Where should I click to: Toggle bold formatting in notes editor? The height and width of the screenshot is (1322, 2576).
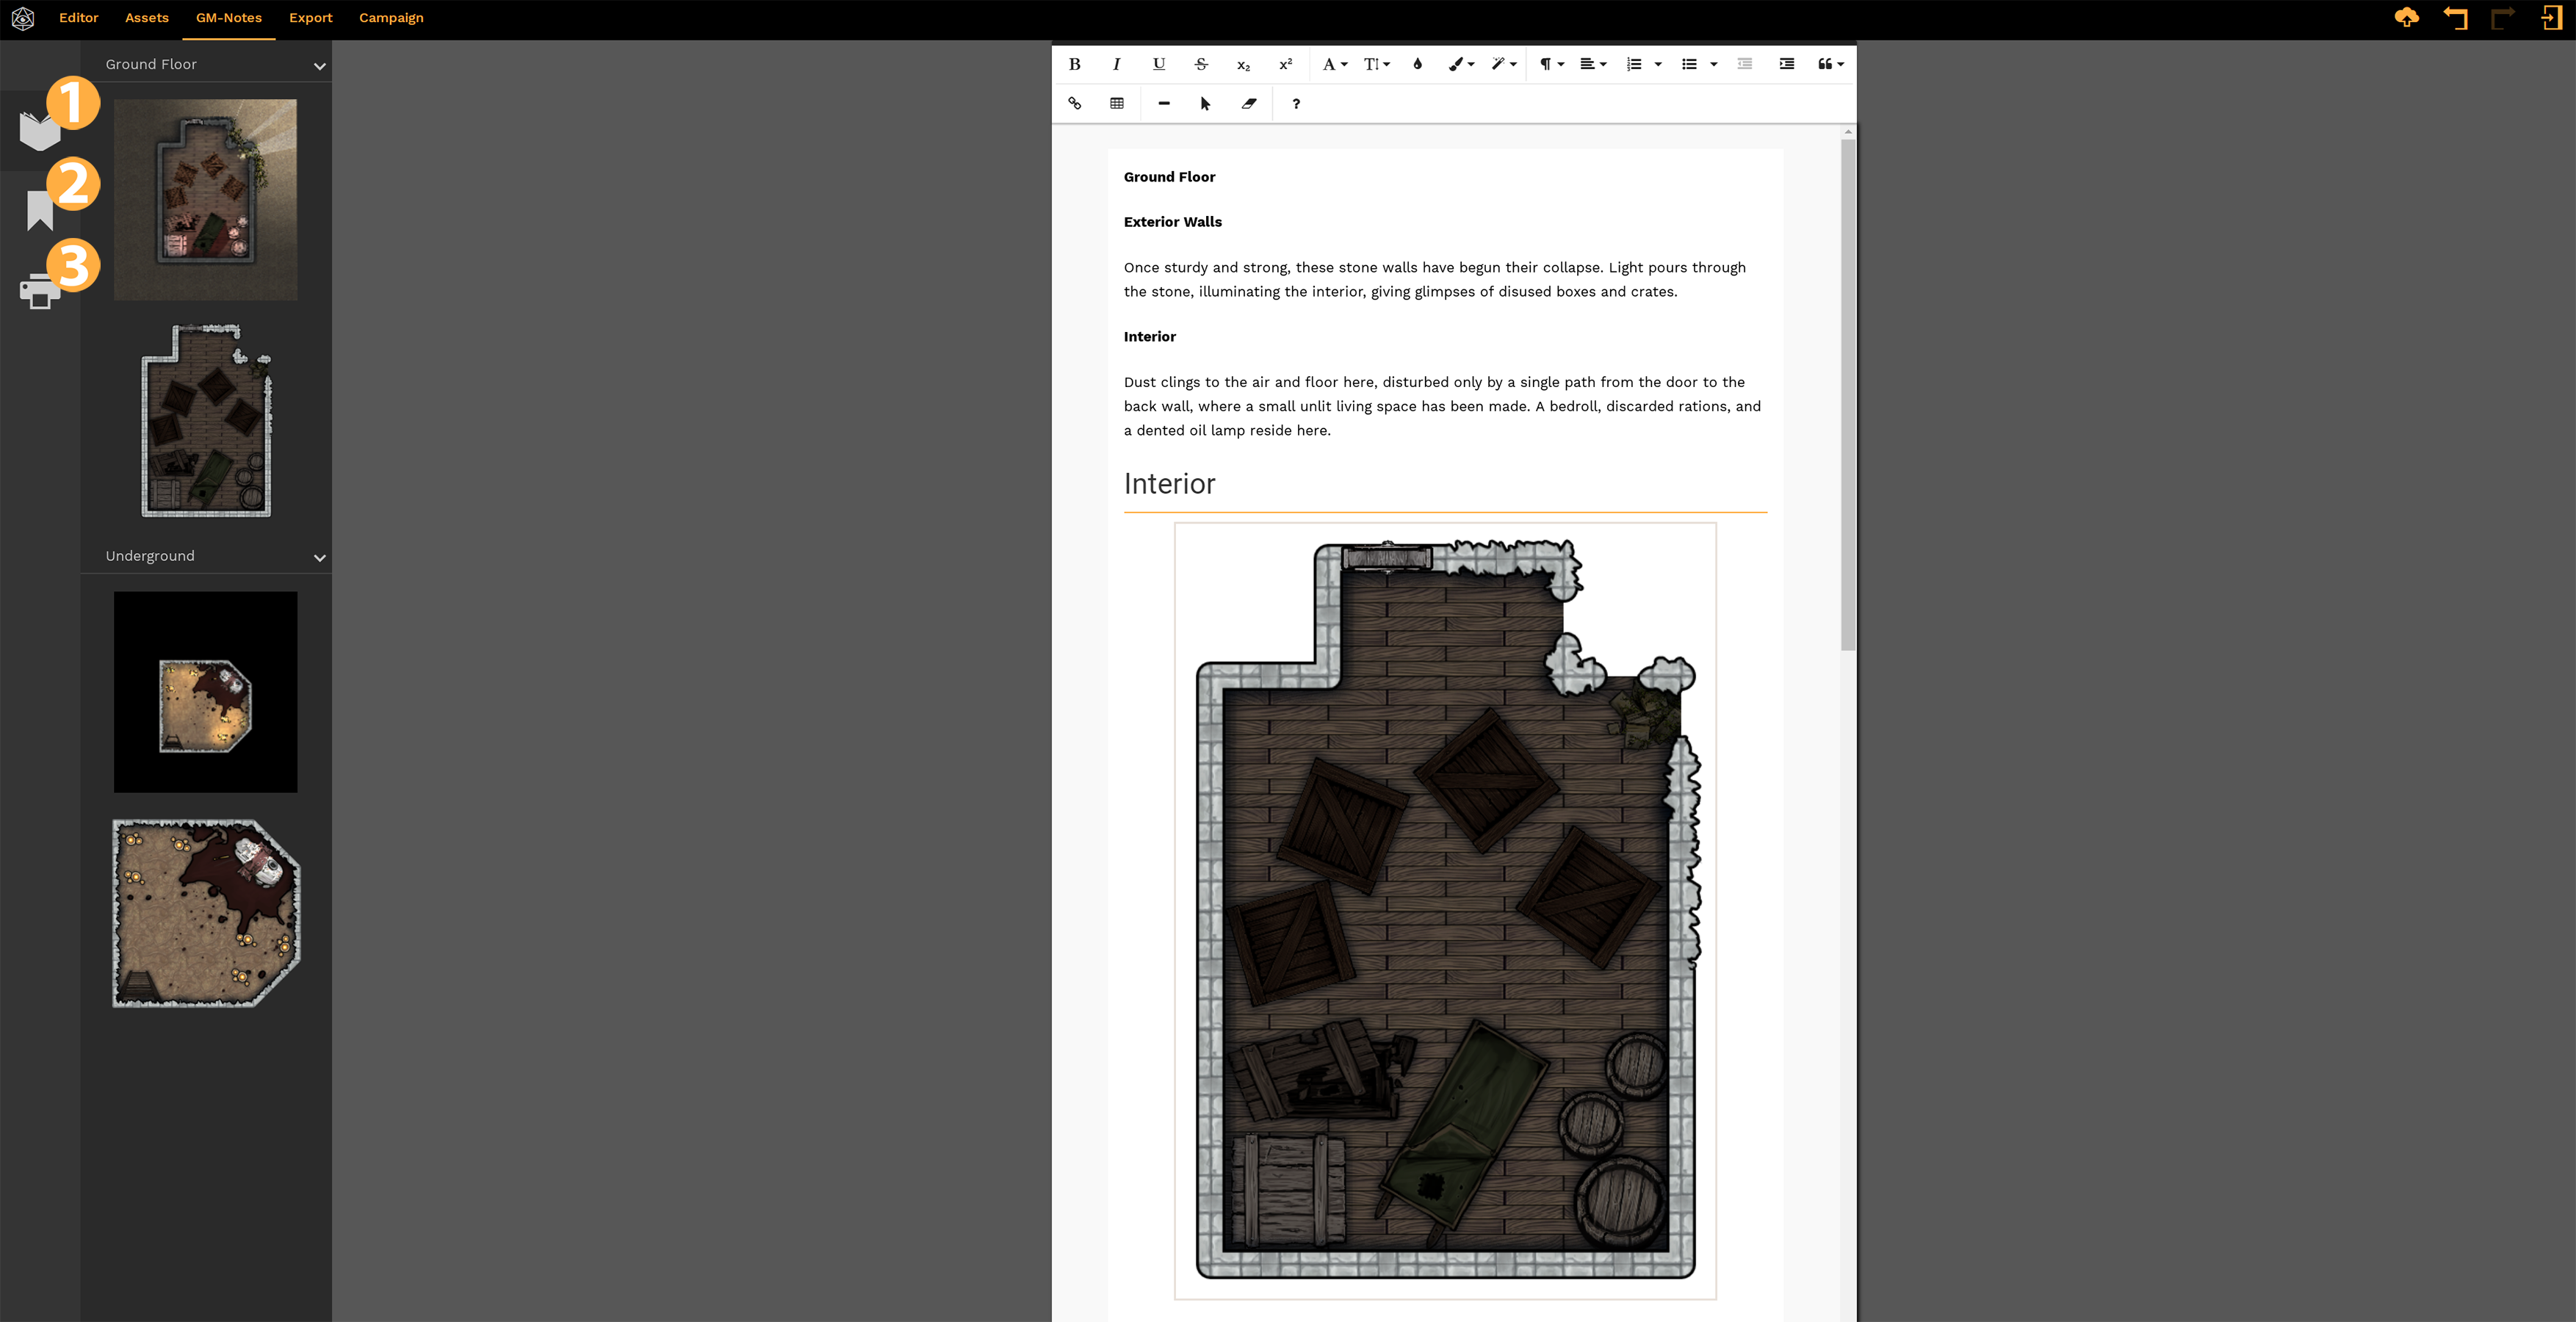1074,64
